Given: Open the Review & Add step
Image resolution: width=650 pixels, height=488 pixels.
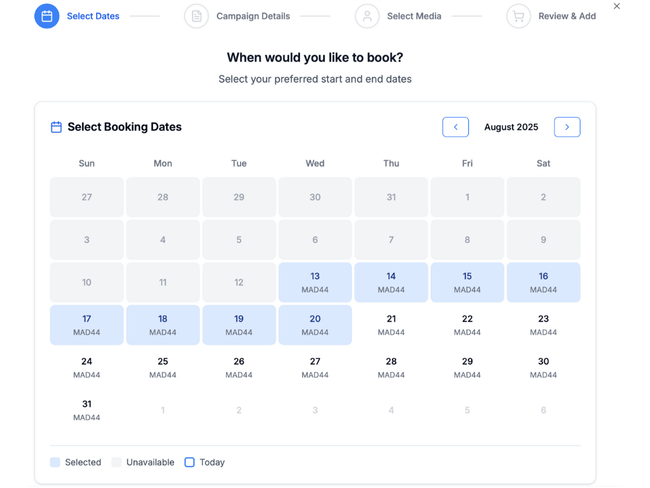Looking at the screenshot, I should click(x=567, y=16).
